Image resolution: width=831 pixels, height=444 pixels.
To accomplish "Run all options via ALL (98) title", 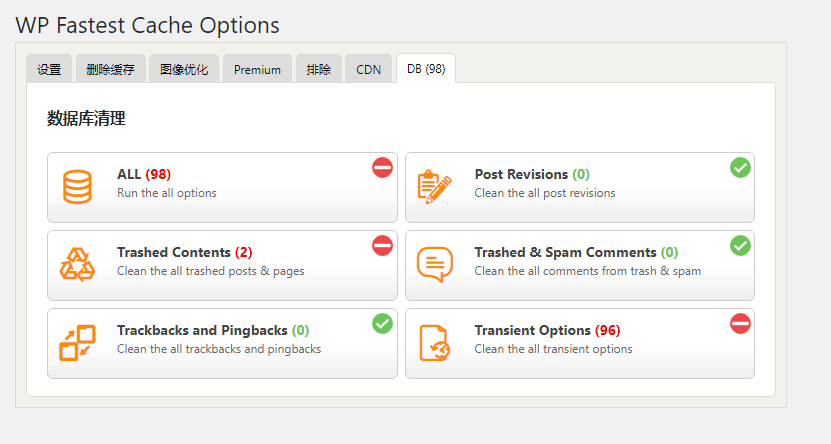I will coord(144,174).
